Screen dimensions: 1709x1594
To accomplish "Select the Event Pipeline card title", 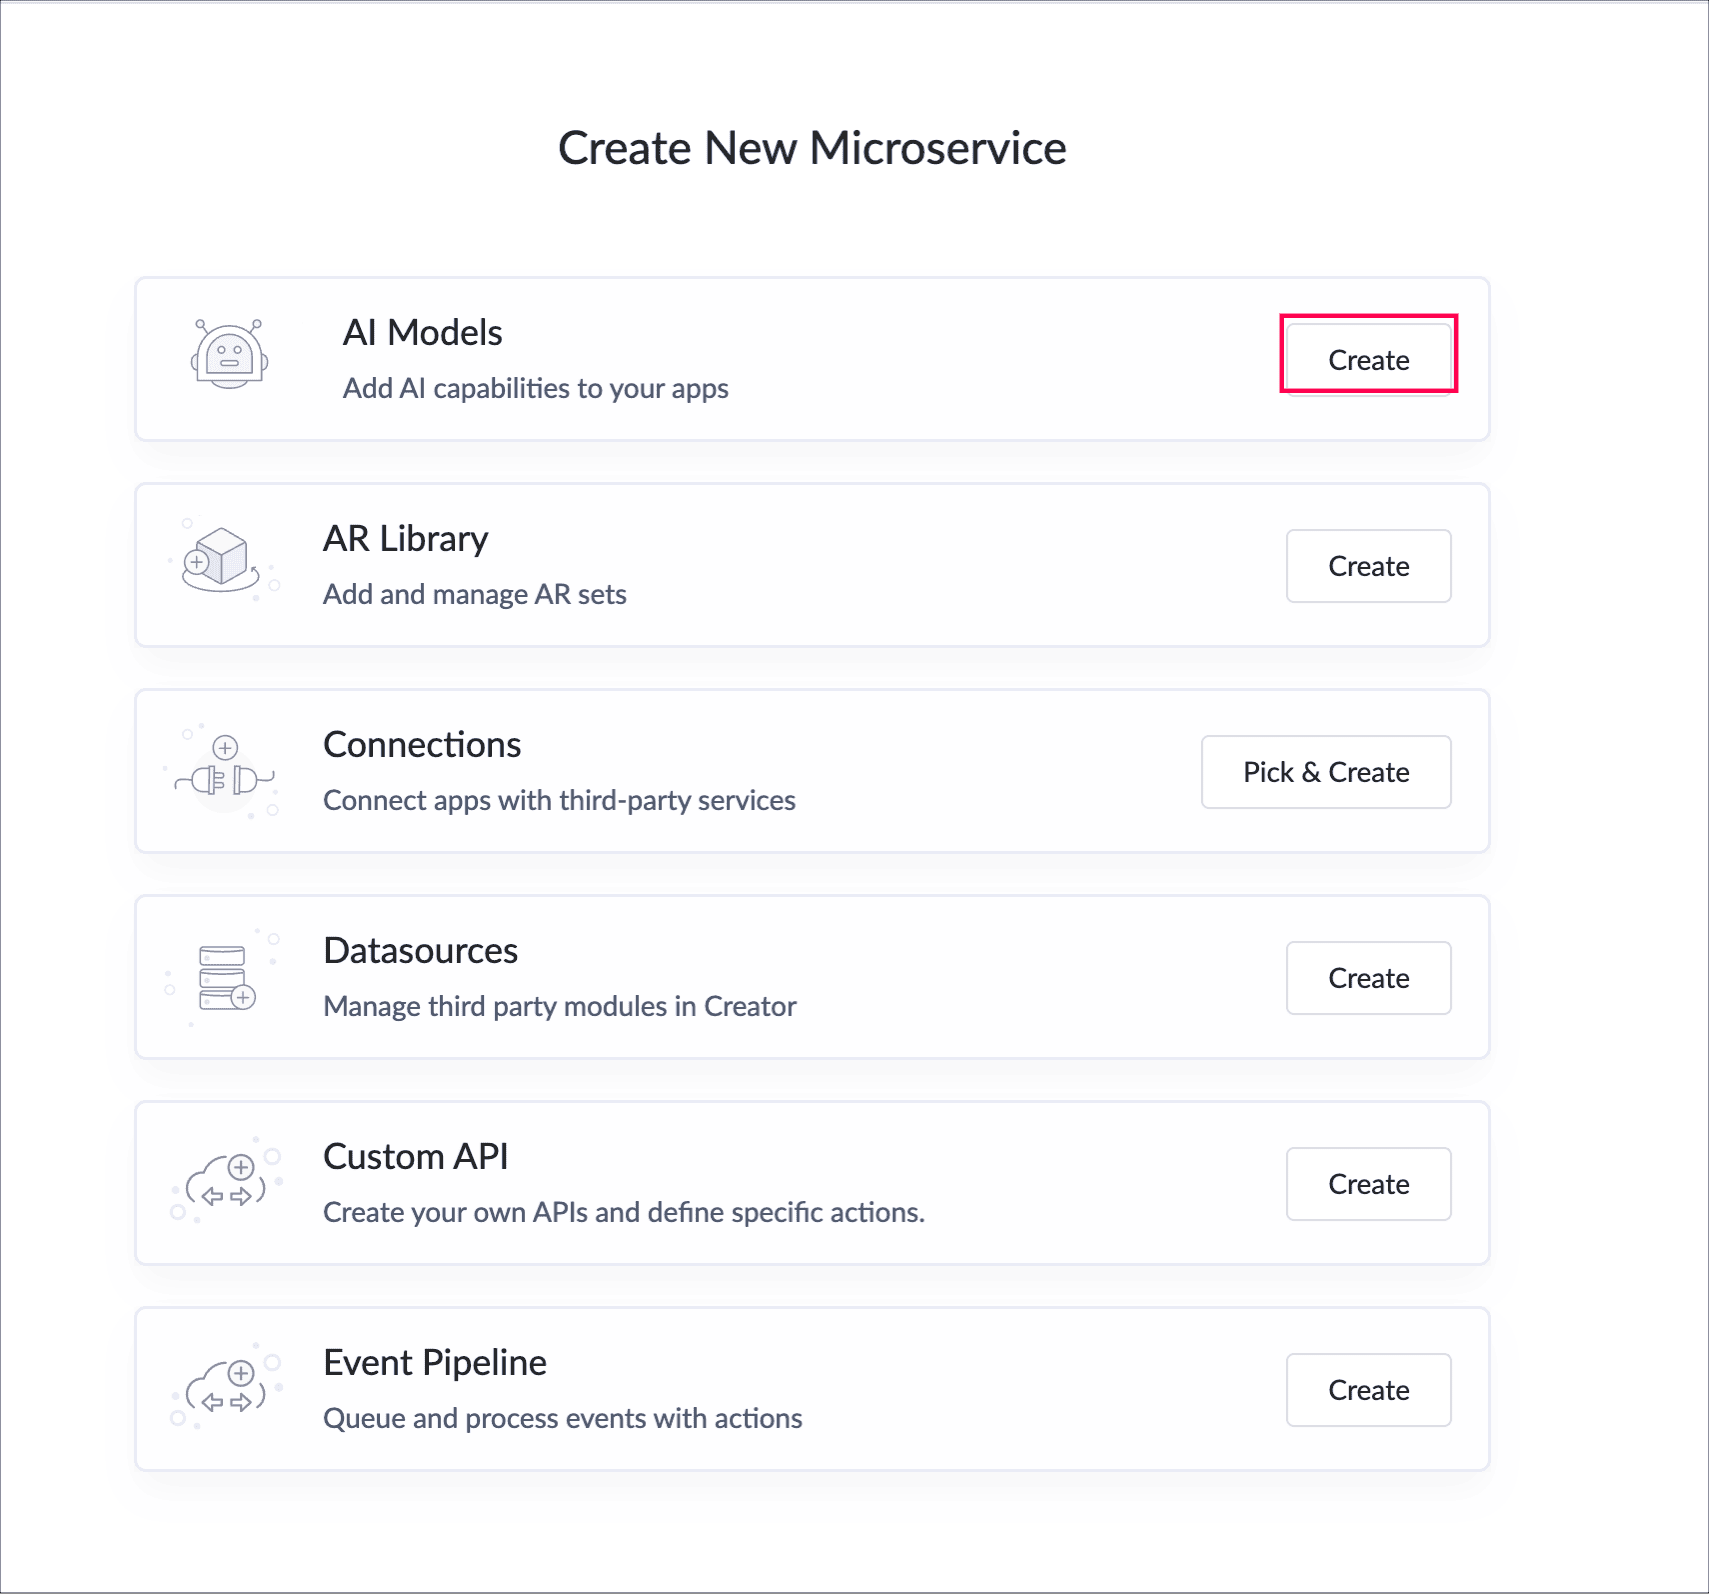I will click(x=435, y=1362).
